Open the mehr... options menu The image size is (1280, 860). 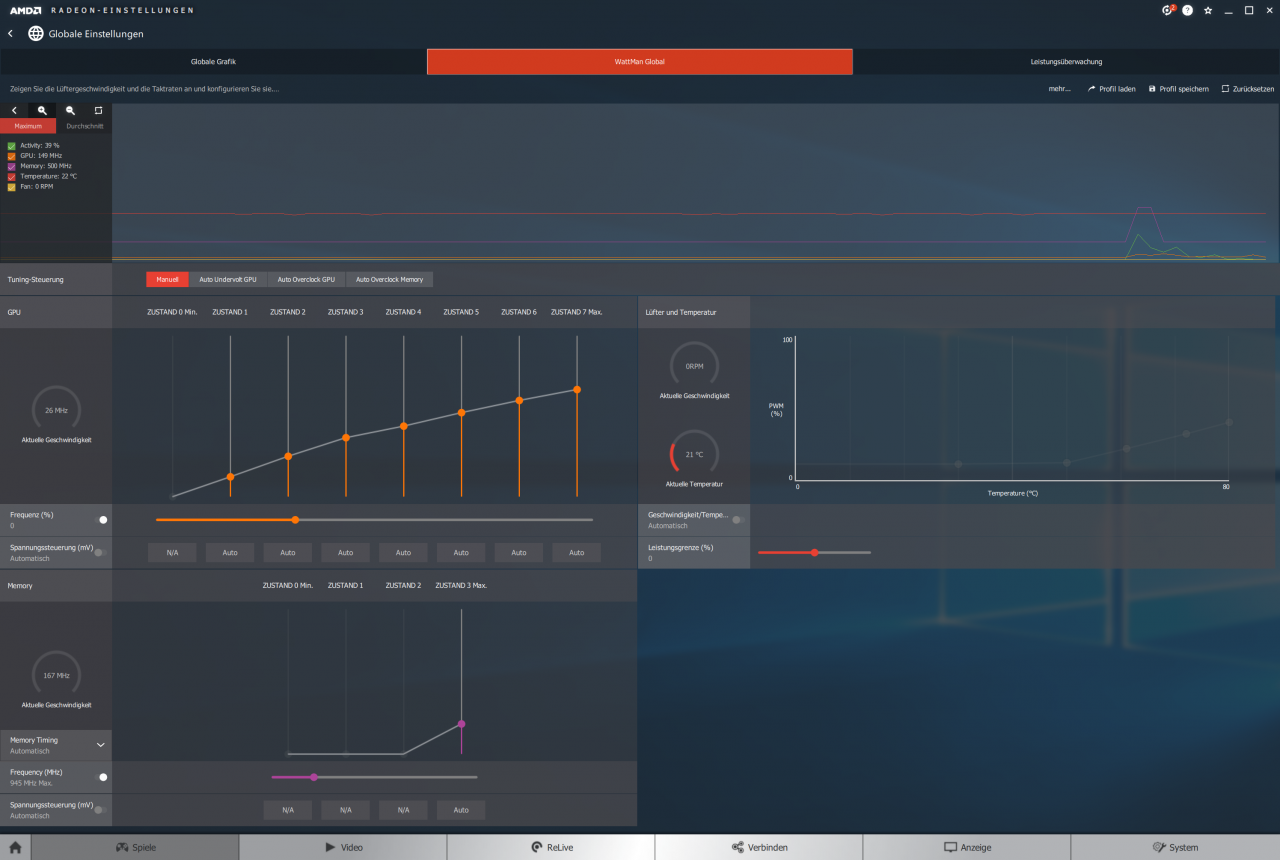pyautogui.click(x=1060, y=89)
